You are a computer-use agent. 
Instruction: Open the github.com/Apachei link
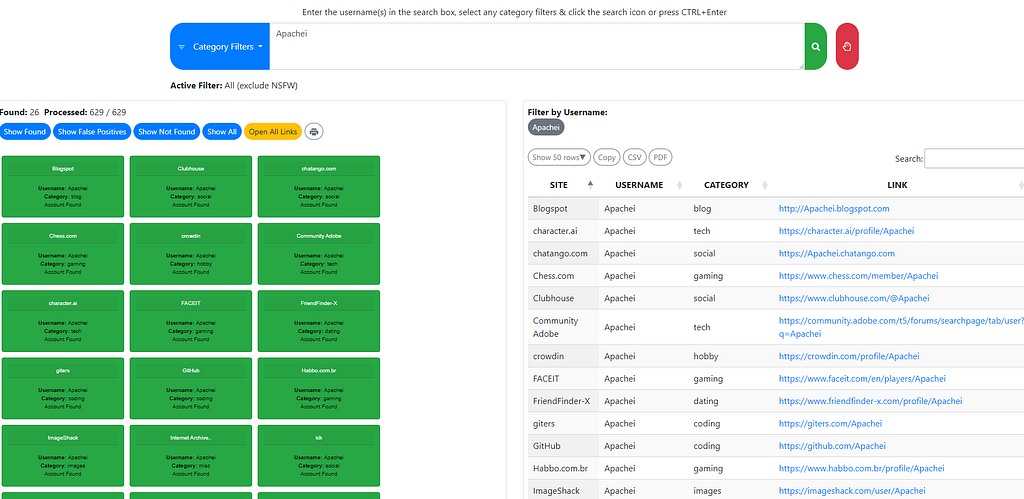[832, 445]
